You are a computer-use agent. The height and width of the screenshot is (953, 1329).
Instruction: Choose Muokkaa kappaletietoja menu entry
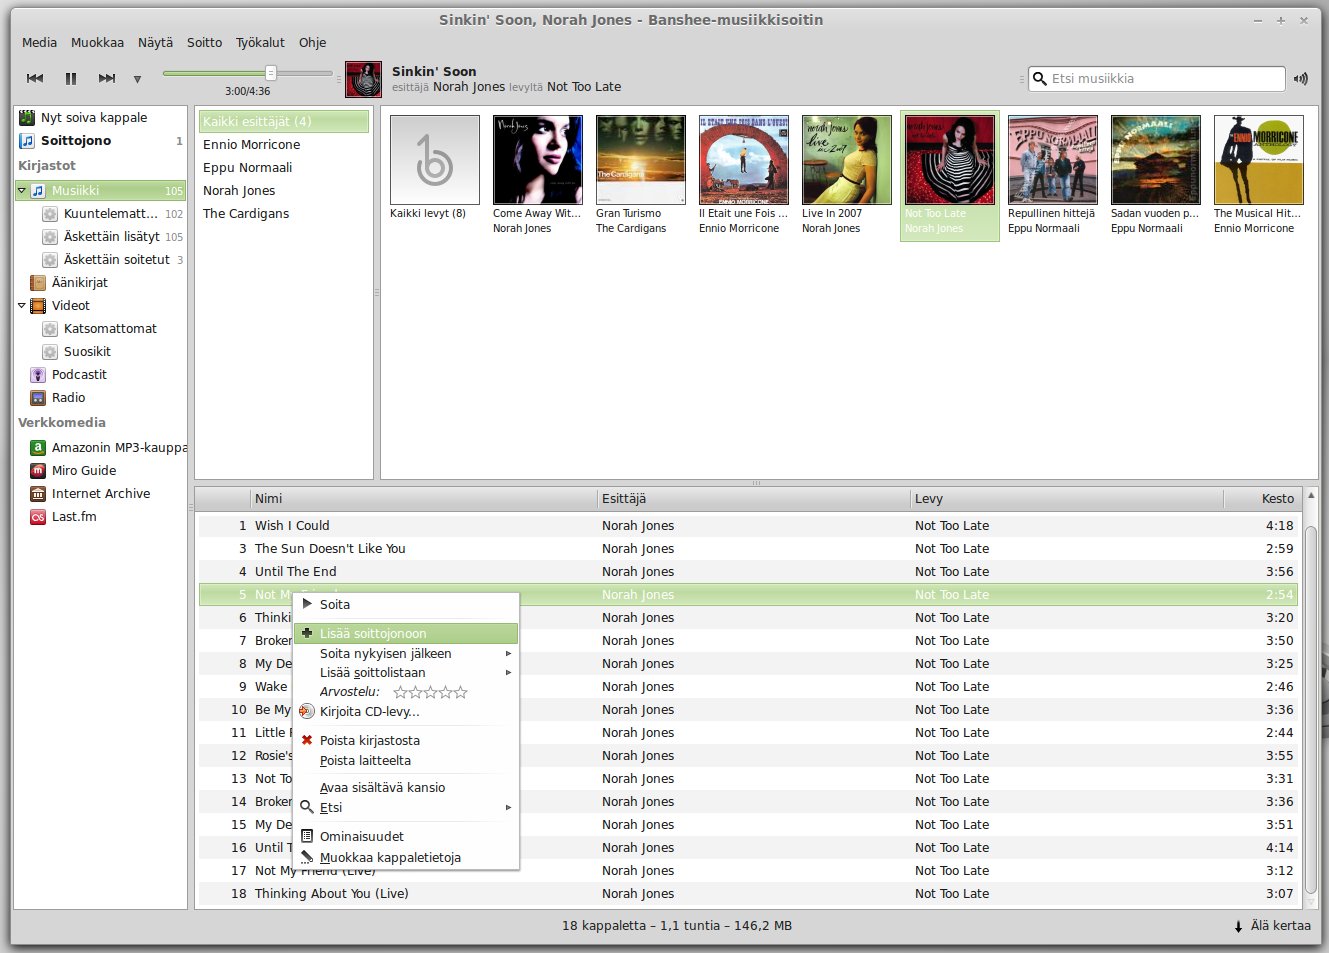coord(406,858)
